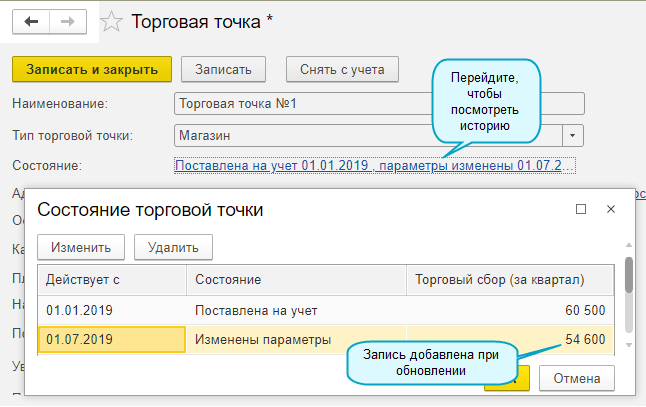Viewport: 646px width, 407px height.
Task: Sort by Действует с column header
Action: (x=111, y=280)
